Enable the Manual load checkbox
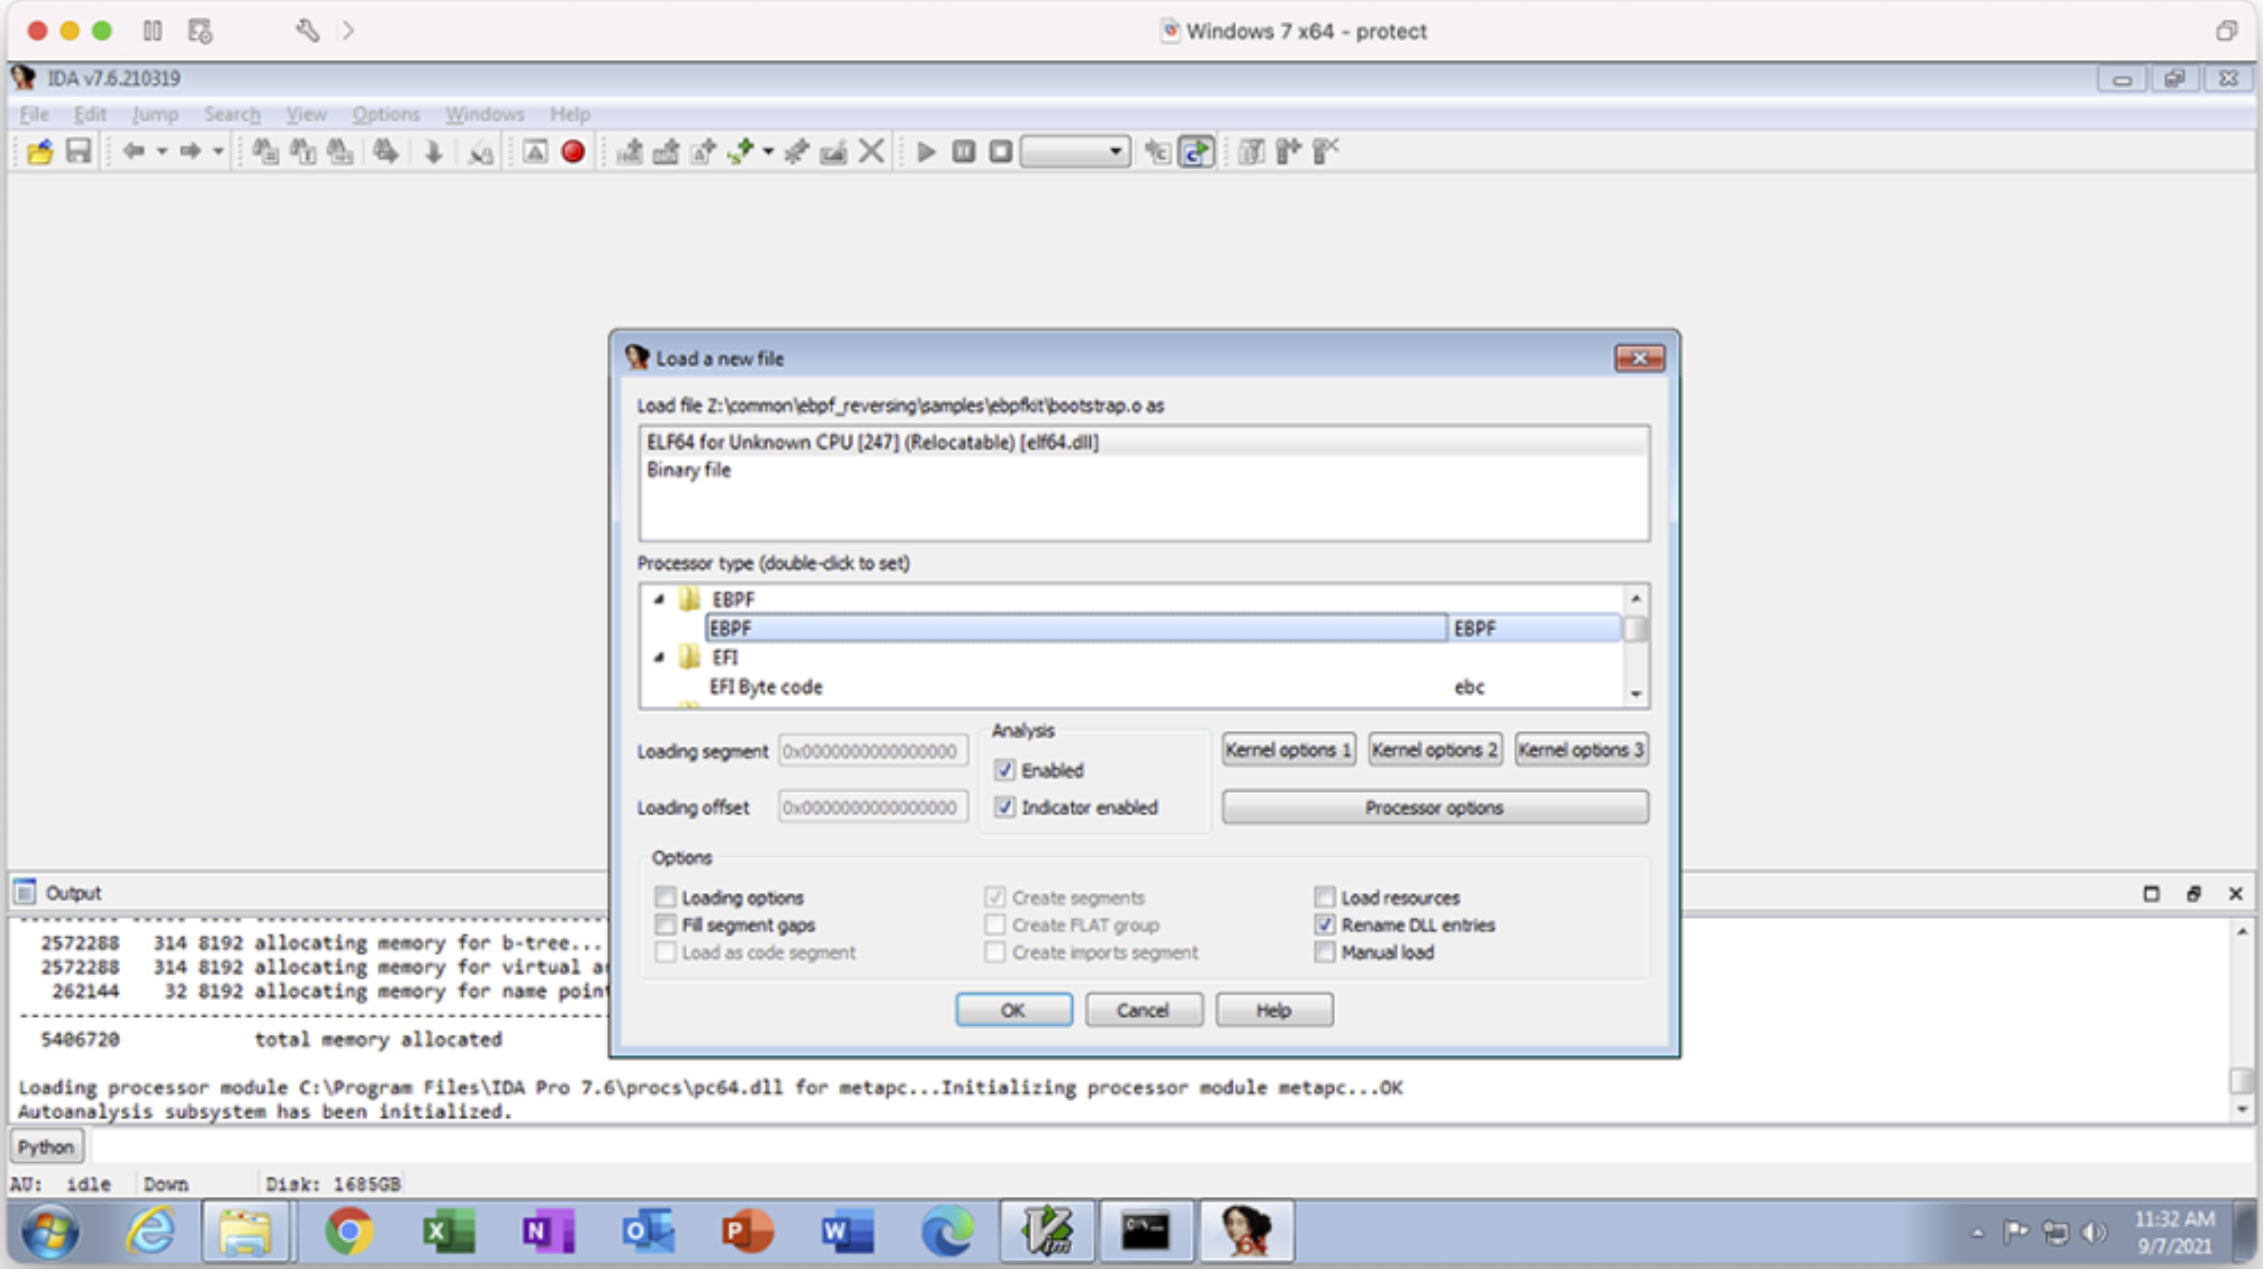 [x=1324, y=952]
